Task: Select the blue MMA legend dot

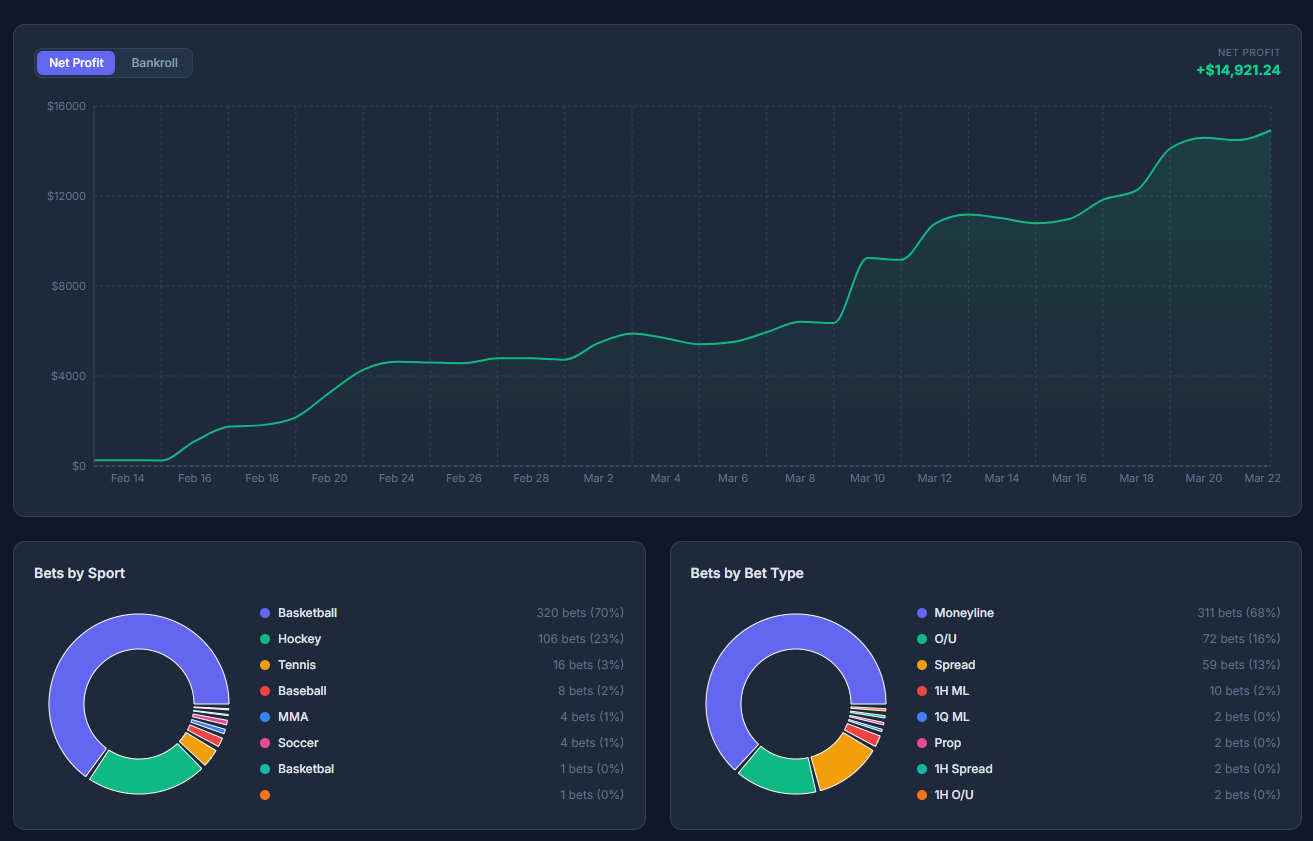Action: 265,717
